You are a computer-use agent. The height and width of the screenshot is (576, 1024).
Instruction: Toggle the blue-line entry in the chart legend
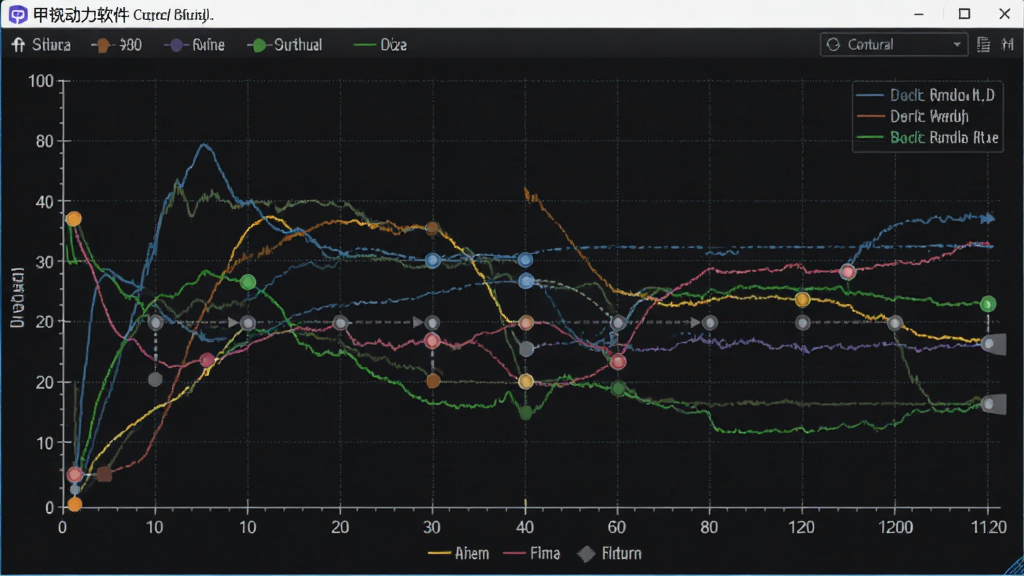(x=925, y=95)
